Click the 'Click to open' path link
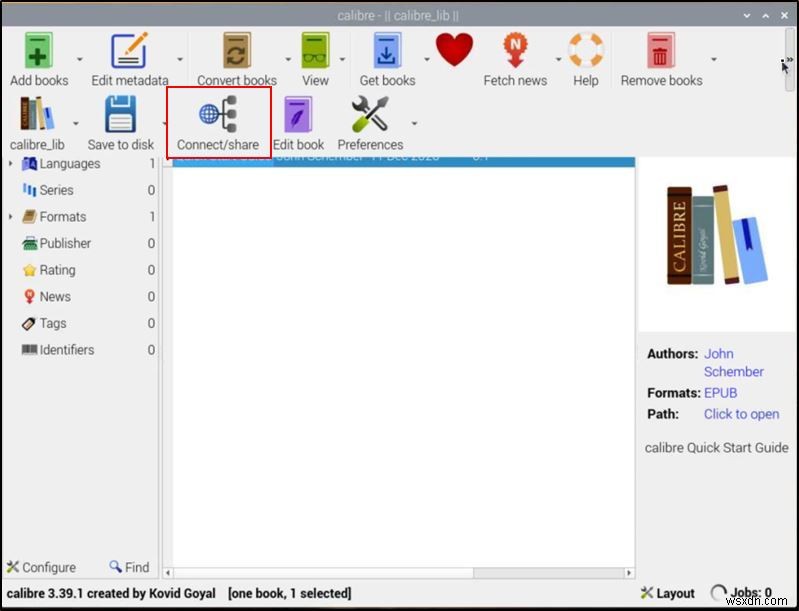 741,414
